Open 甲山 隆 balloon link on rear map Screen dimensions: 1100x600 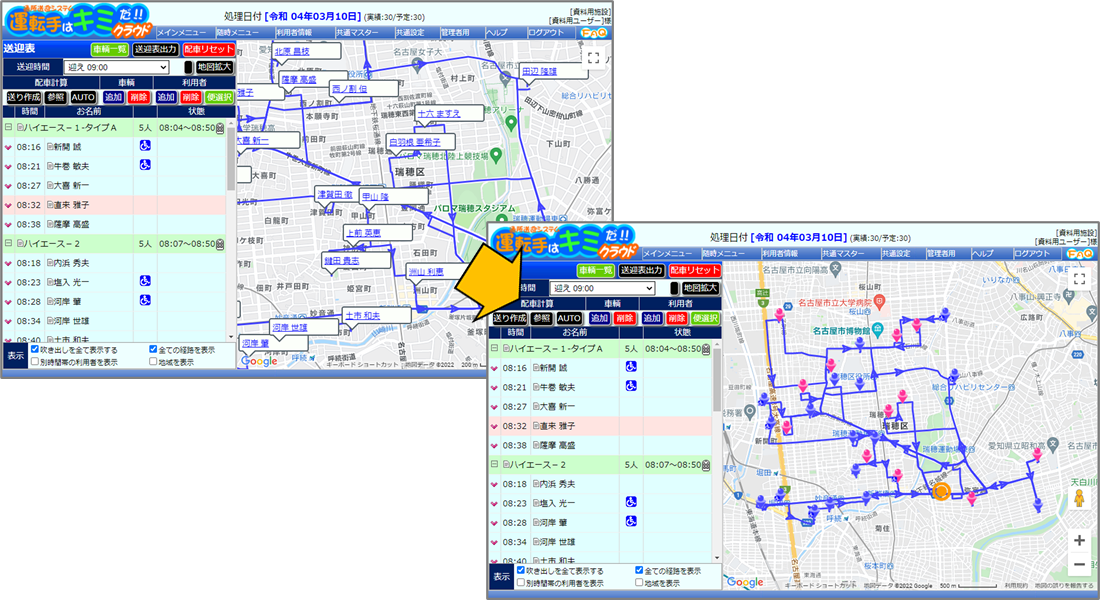tap(375, 197)
